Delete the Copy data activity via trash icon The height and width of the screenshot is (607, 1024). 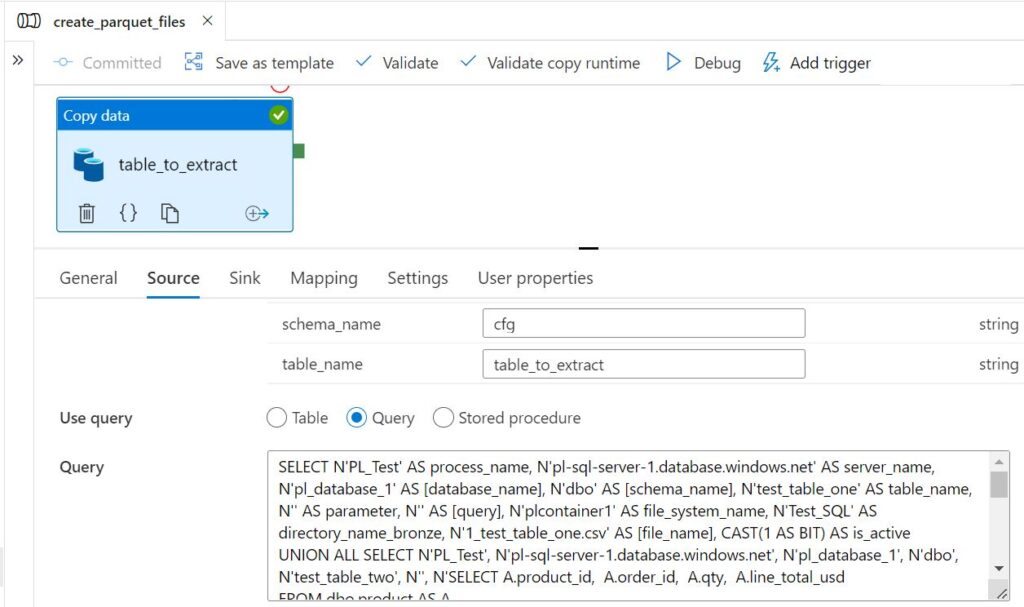pyautogui.click(x=87, y=213)
